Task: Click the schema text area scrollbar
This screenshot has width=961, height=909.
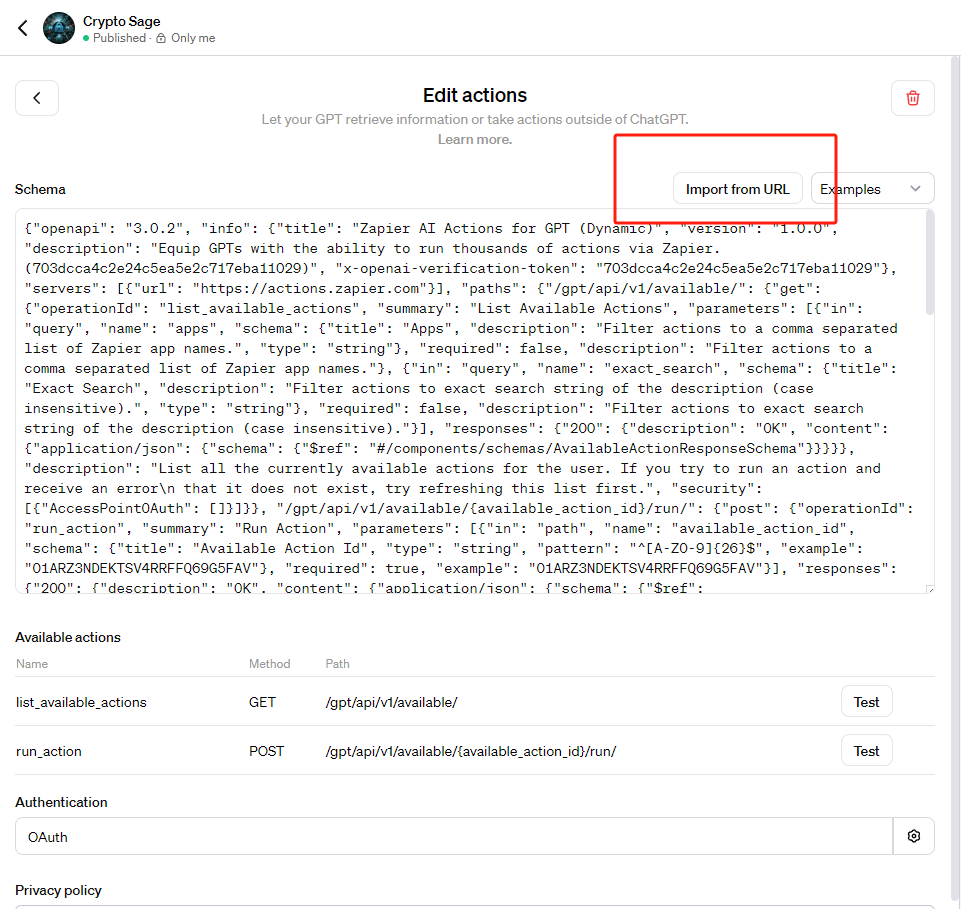Action: (x=930, y=264)
